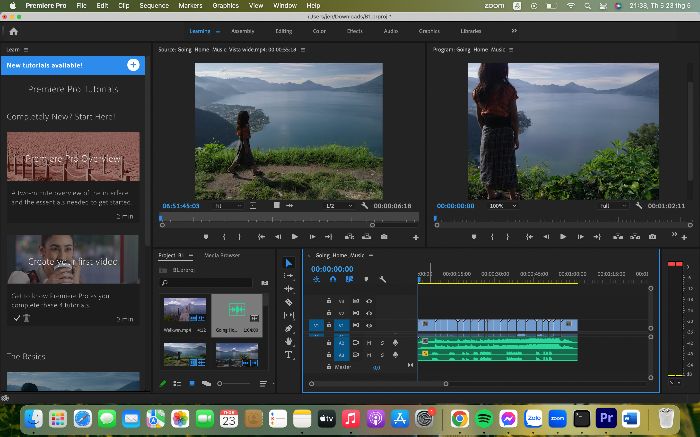Click Overwrite button in Source monitor
This screenshot has width=700, height=437.
(x=367, y=237)
